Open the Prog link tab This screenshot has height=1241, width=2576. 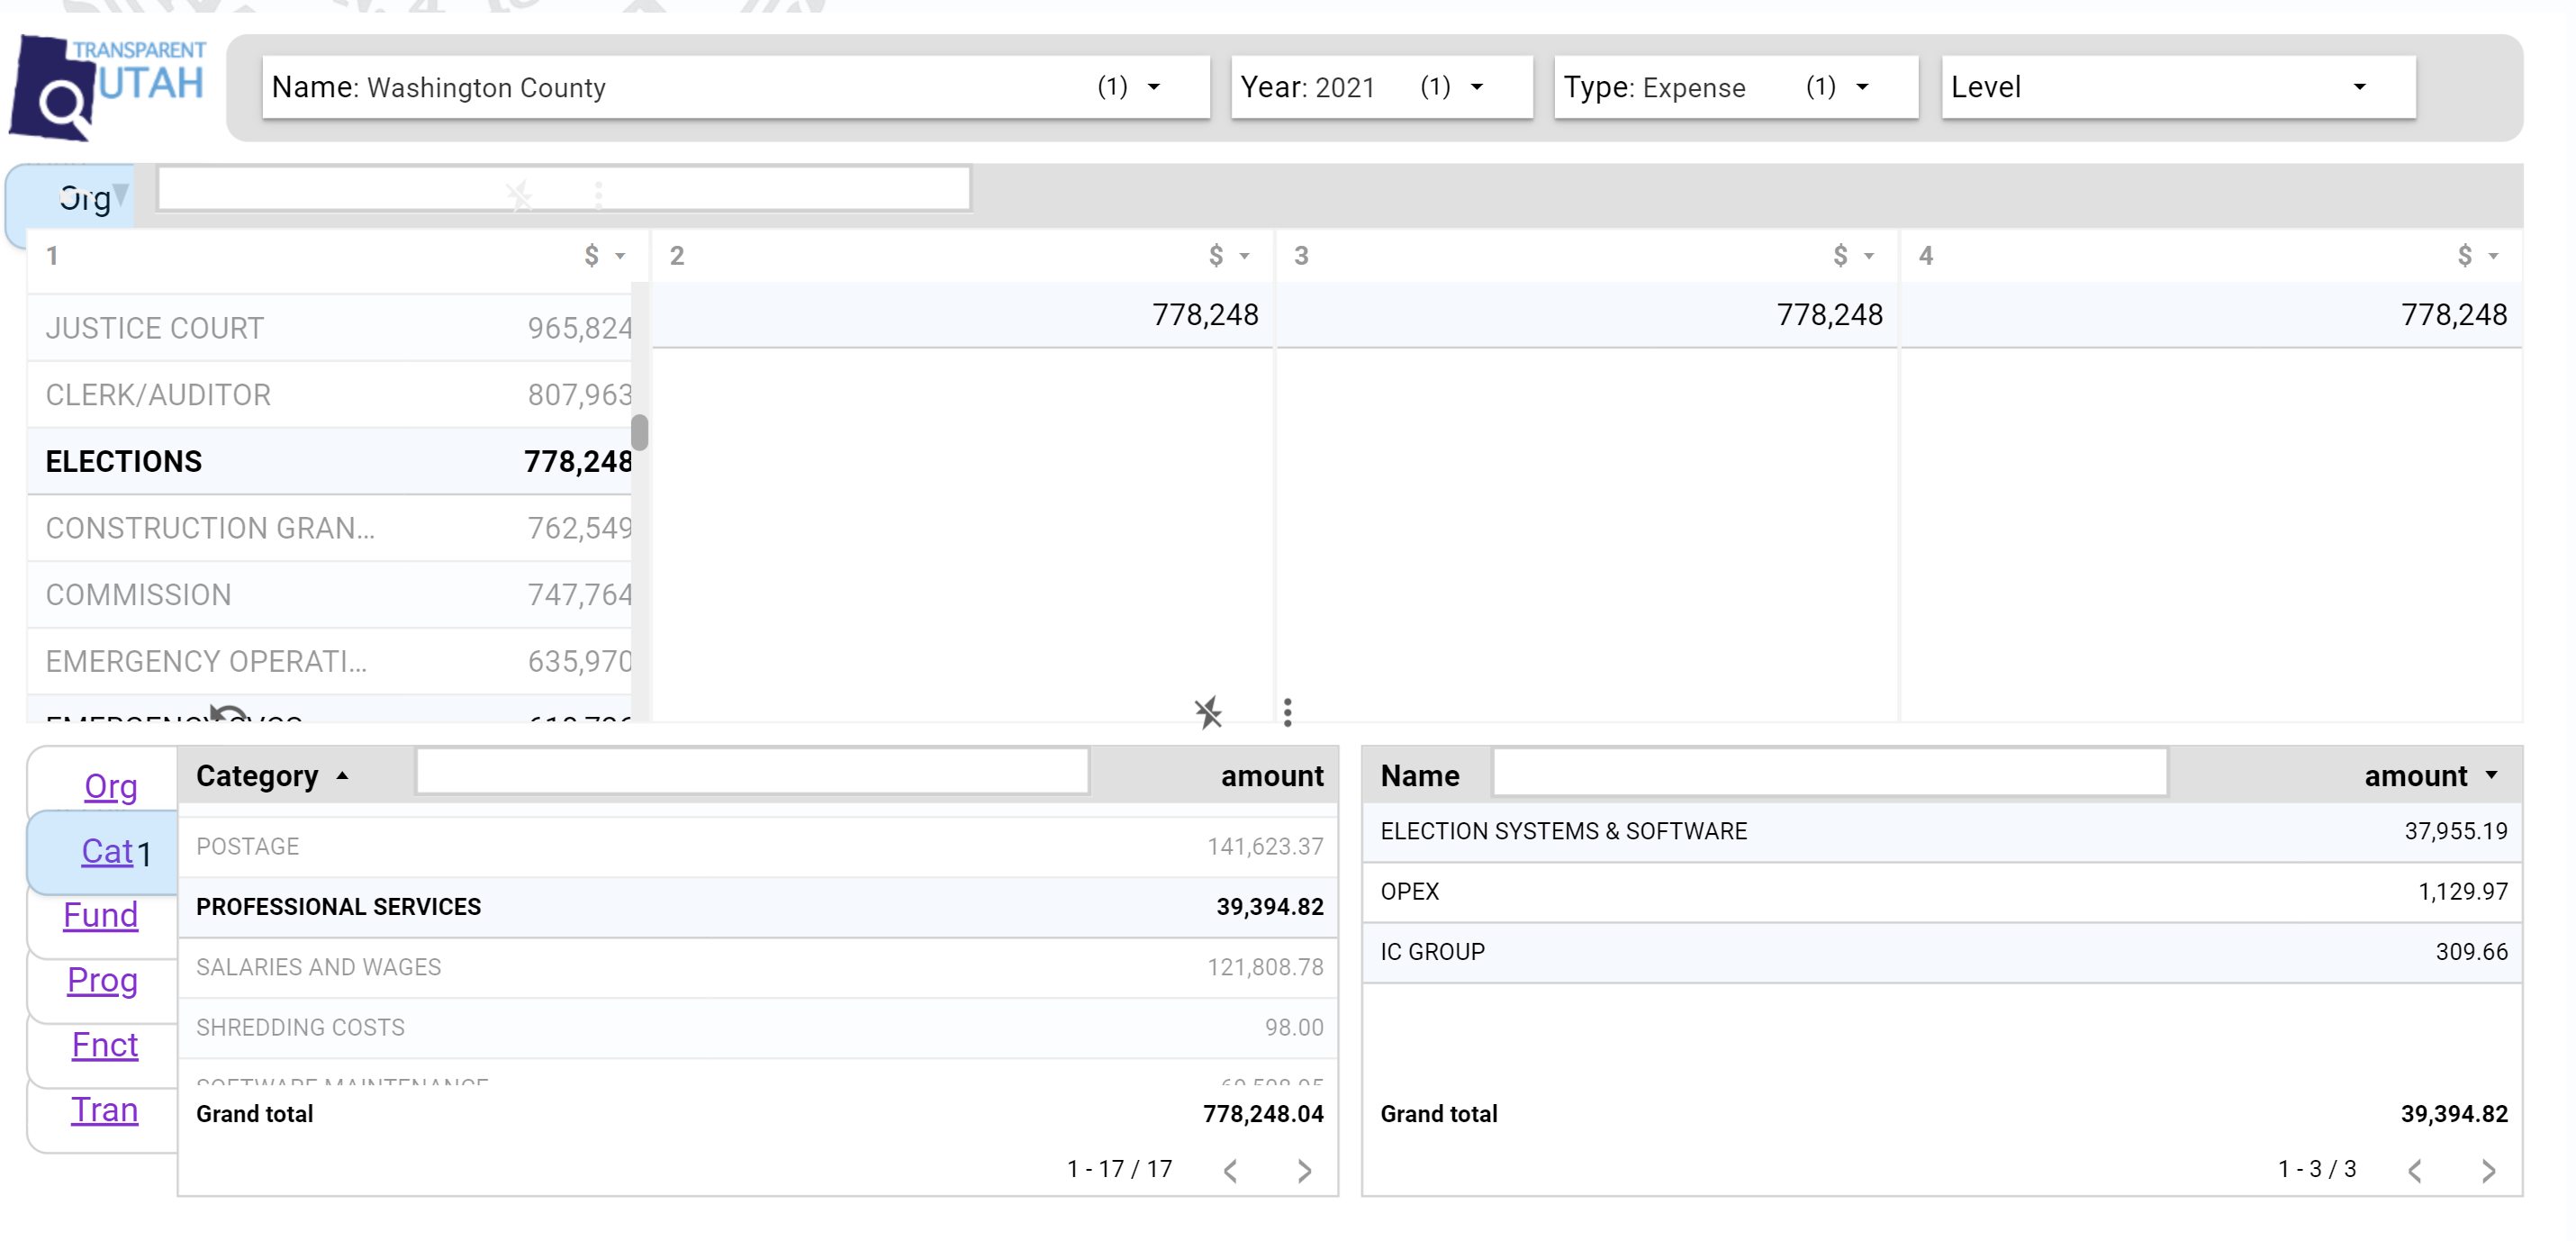click(102, 979)
